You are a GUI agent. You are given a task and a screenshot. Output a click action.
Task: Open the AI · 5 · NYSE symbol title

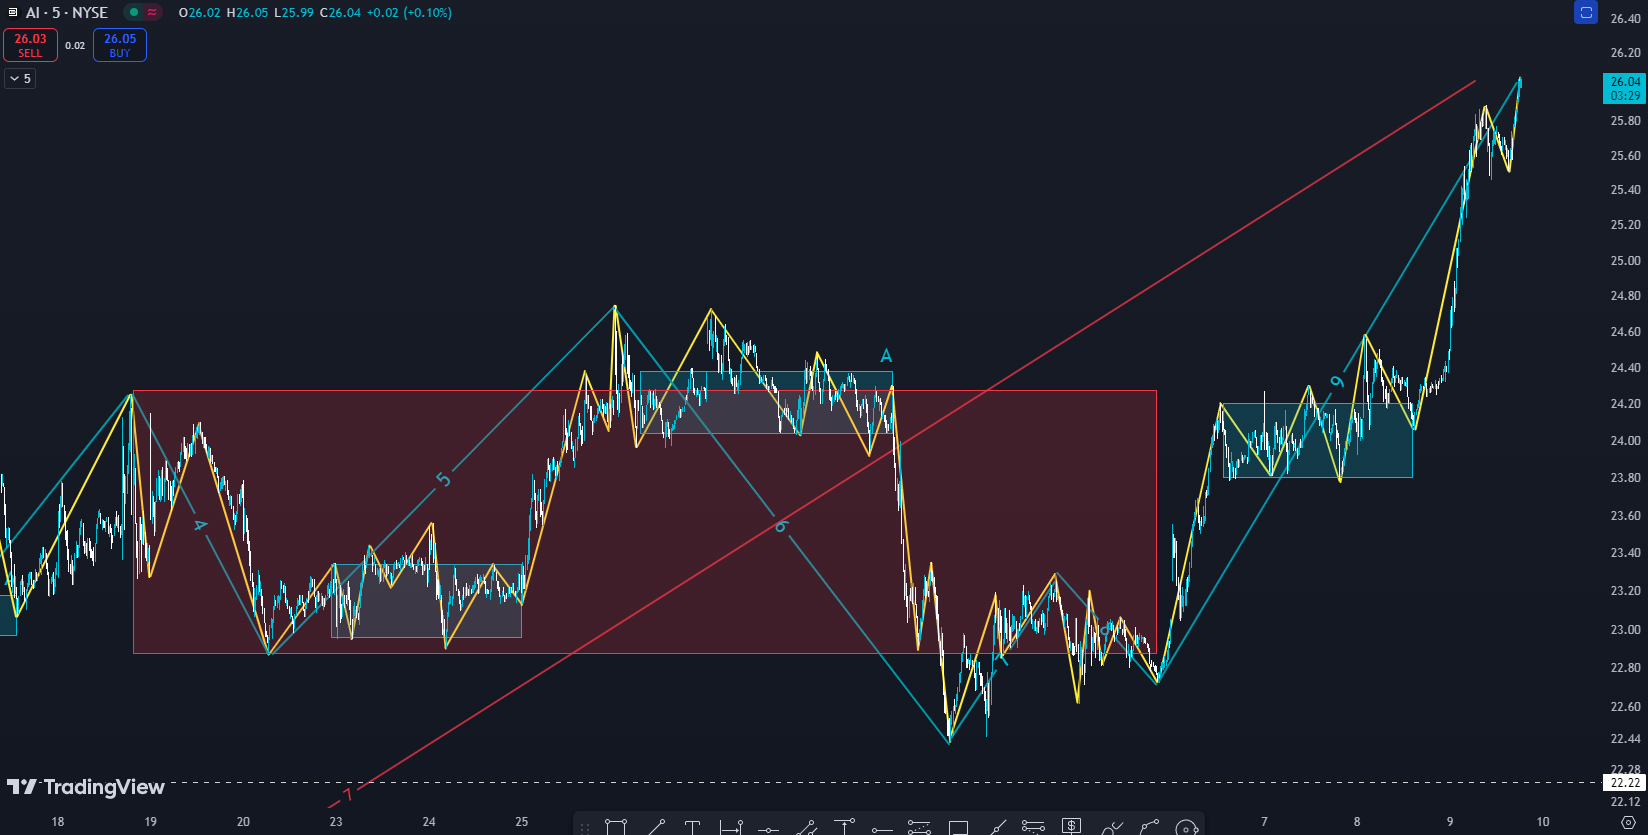(x=66, y=13)
